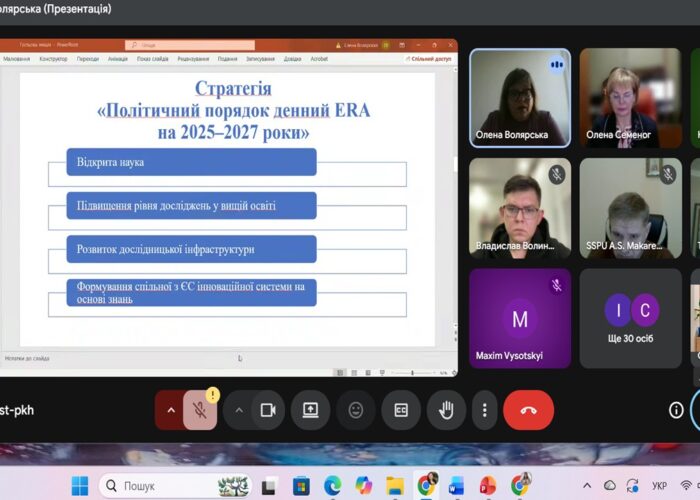Viewport: 700px width, 500px height.
Task: Click the present screen icon
Action: point(310,410)
